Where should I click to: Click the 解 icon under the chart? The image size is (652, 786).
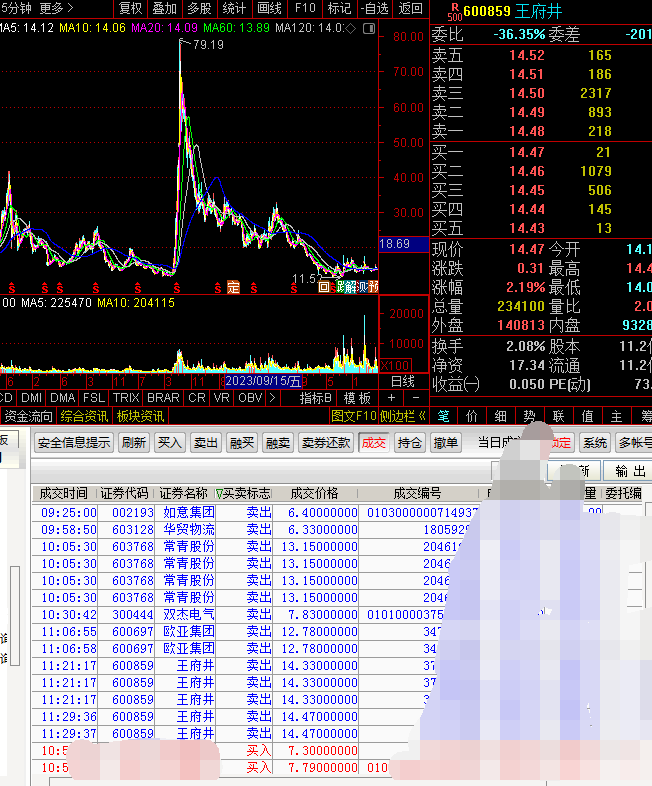pos(351,287)
